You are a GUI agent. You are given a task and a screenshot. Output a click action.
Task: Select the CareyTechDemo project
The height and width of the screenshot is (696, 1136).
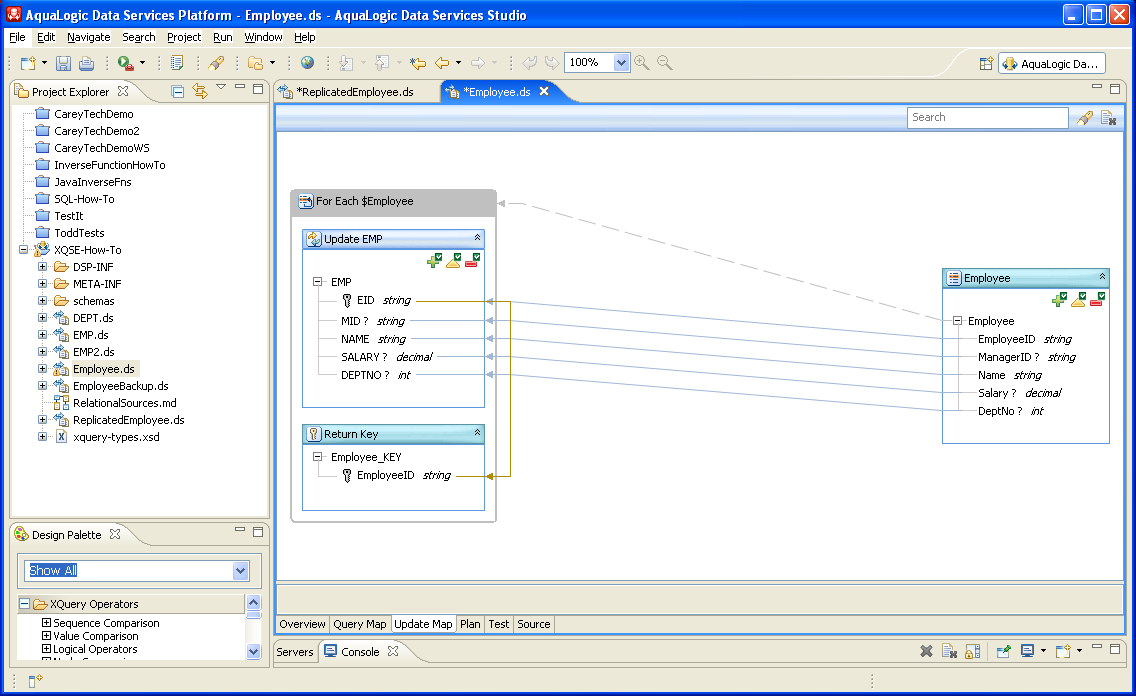pos(93,114)
